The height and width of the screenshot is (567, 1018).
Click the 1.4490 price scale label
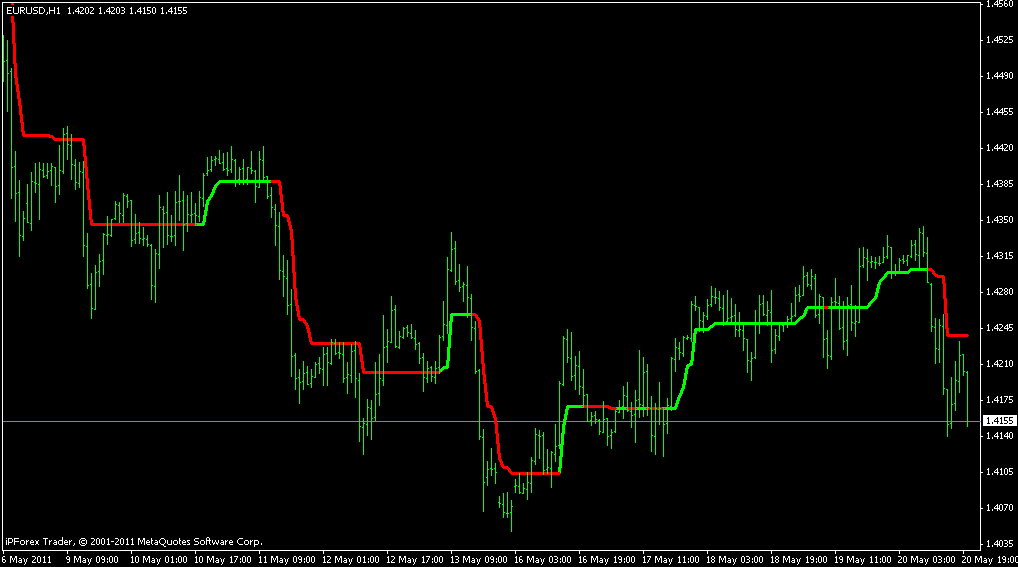(999, 76)
